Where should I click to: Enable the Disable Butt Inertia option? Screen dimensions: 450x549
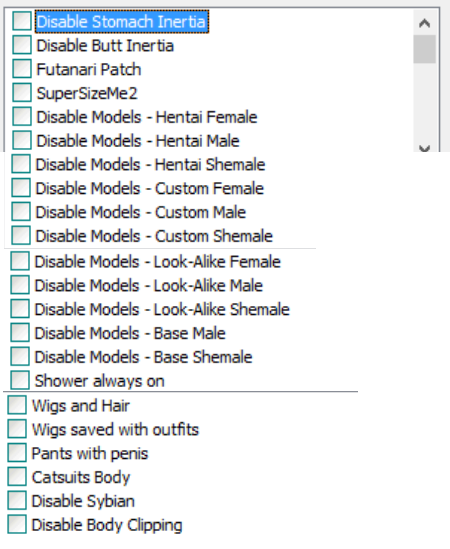point(22,45)
